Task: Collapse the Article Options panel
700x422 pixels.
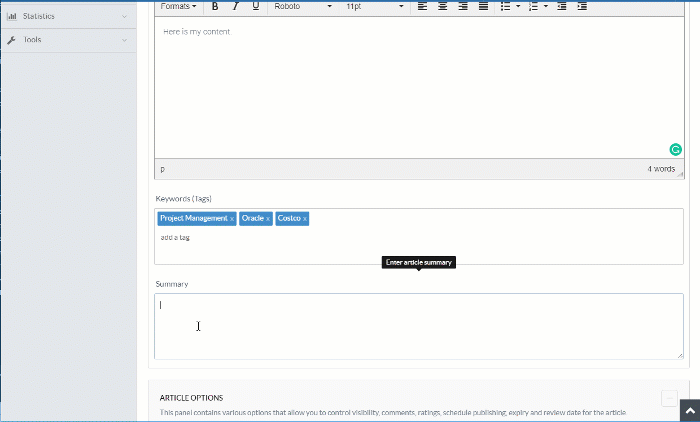Action: [x=669, y=398]
